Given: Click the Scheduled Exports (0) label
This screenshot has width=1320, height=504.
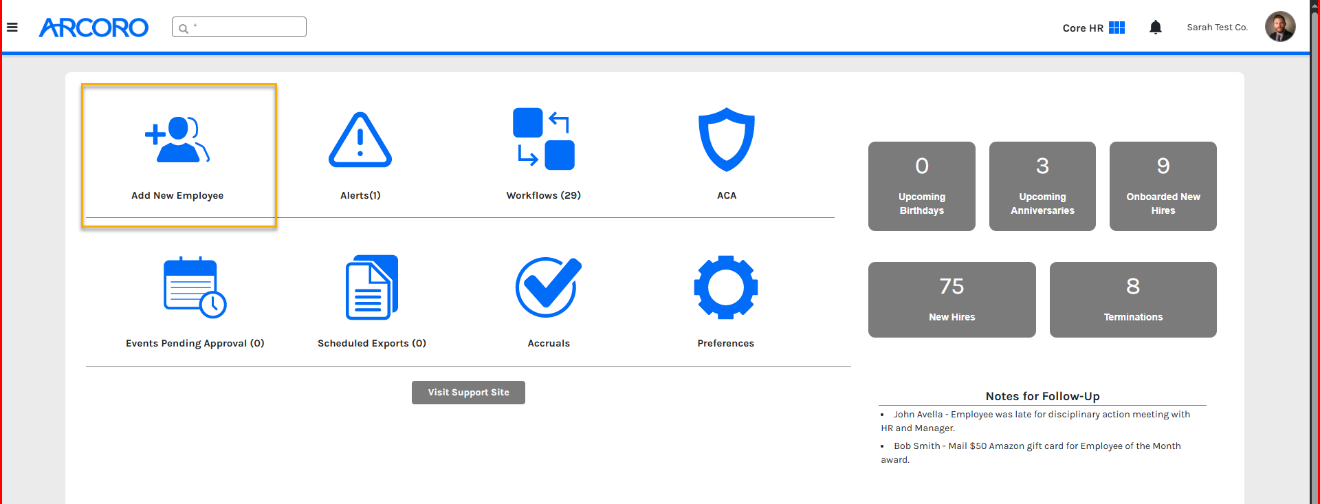Looking at the screenshot, I should pyautogui.click(x=372, y=343).
